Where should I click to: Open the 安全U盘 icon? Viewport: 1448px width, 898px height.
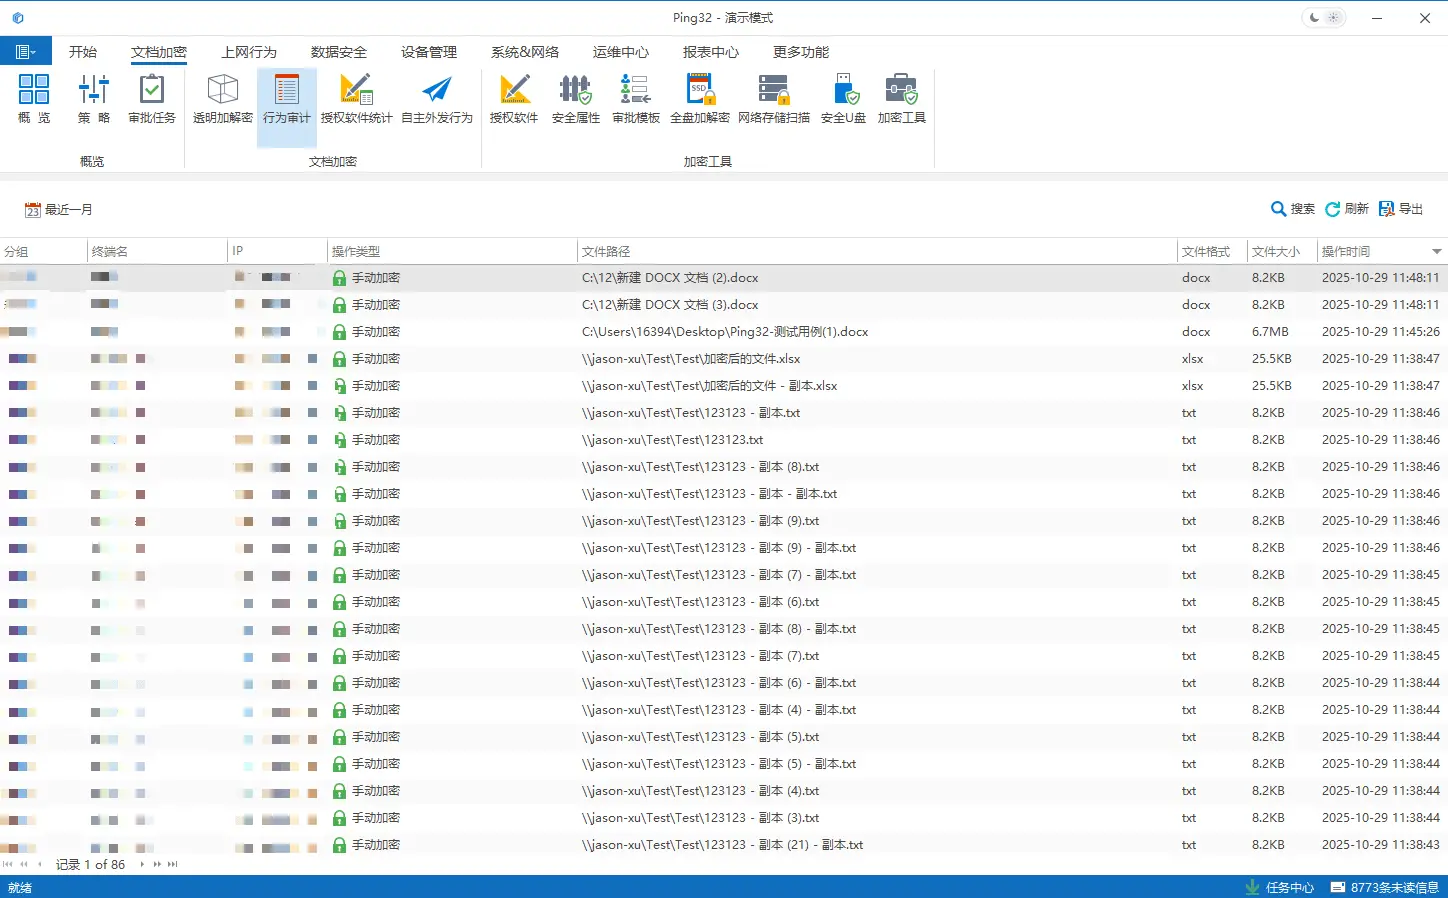point(844,98)
